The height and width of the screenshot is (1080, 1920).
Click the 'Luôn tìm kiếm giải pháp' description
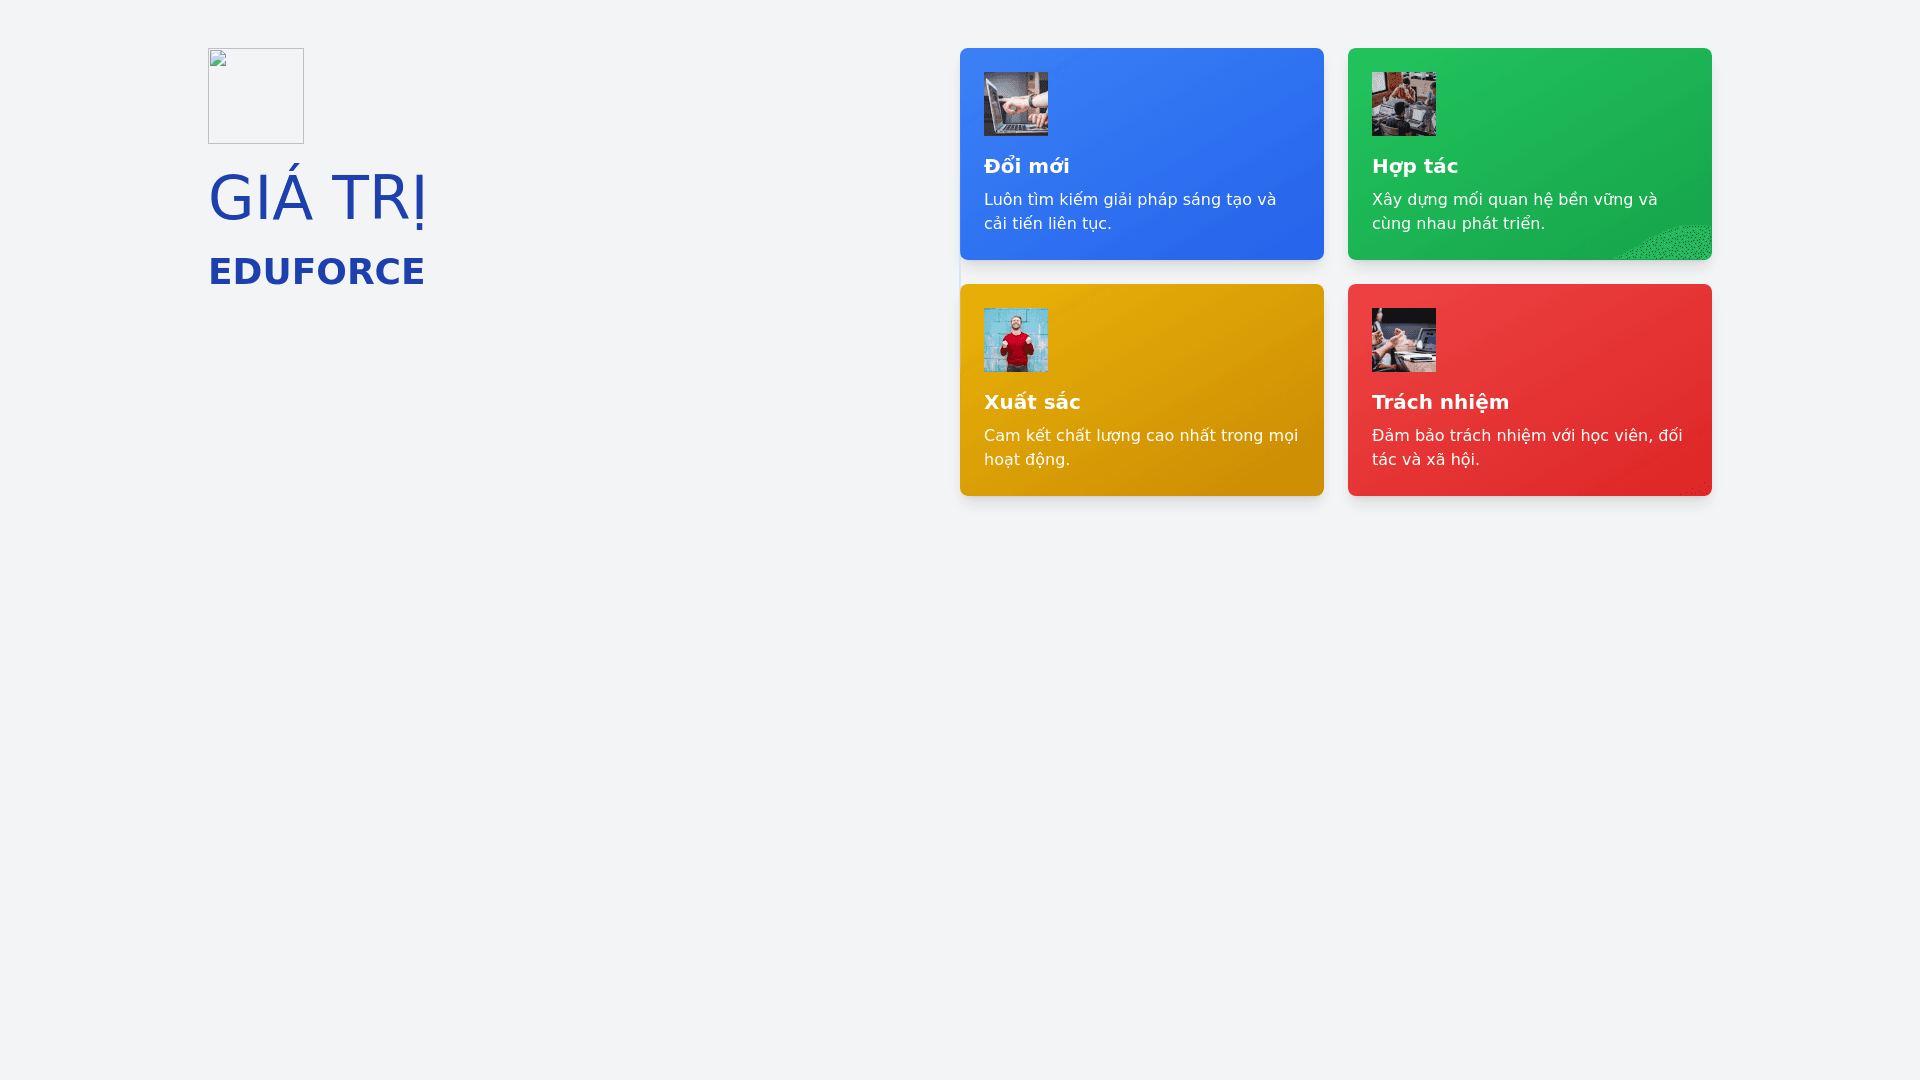pyautogui.click(x=1130, y=211)
